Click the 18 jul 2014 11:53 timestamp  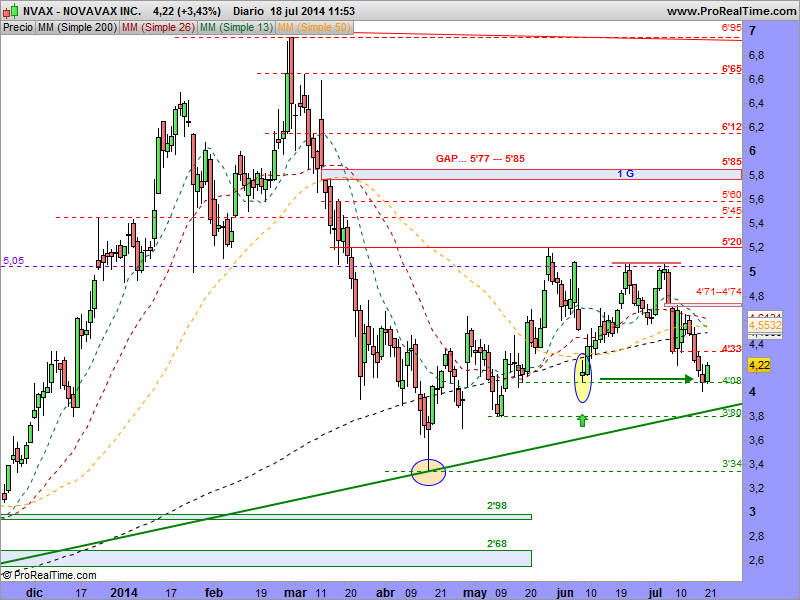tap(312, 11)
